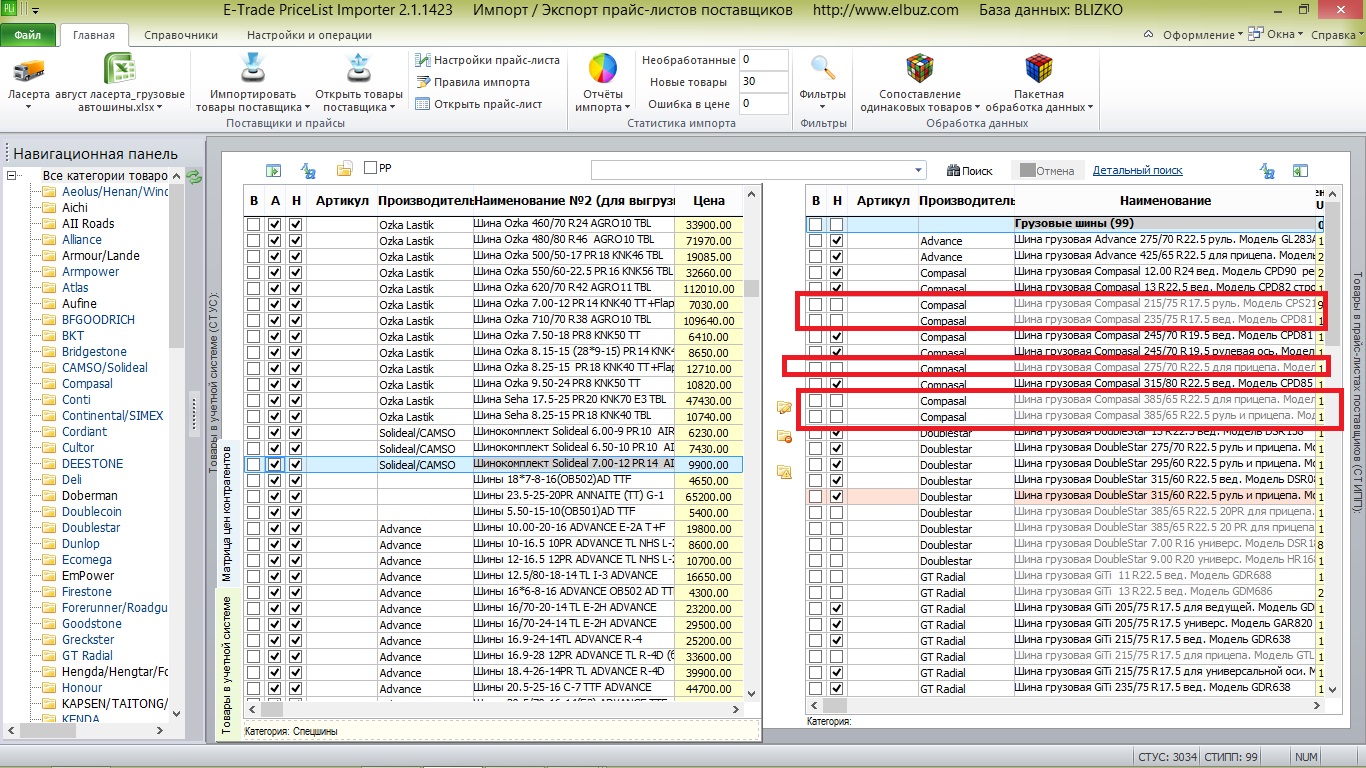Click the Excel export icon above the right table

[x=1300, y=171]
